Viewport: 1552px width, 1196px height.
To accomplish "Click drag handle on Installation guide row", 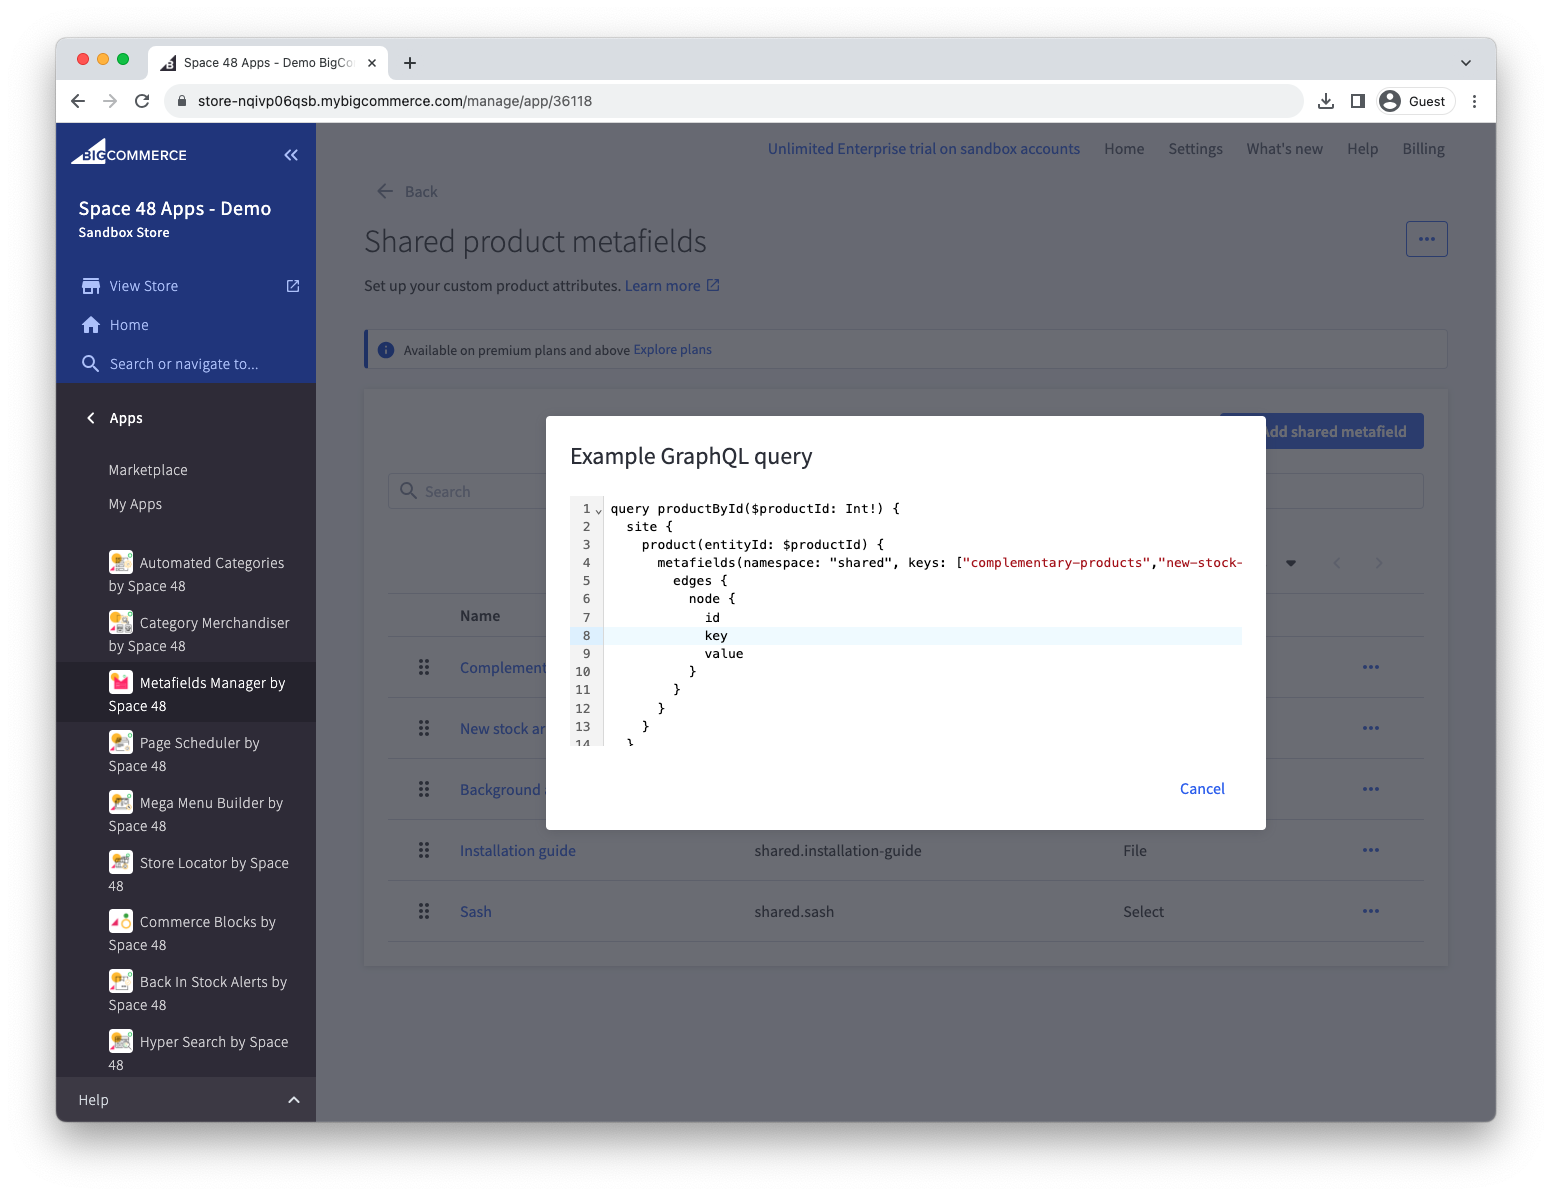I will click(424, 850).
